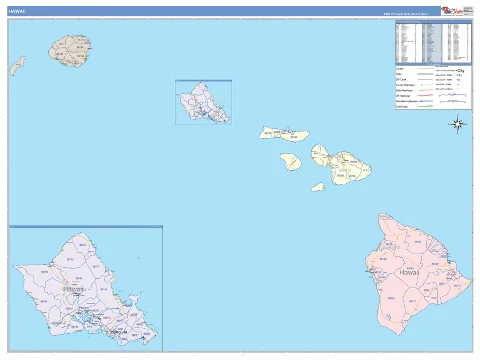Click the pink line sample in the legend
This screenshot has width=480, height=360.
point(425,96)
